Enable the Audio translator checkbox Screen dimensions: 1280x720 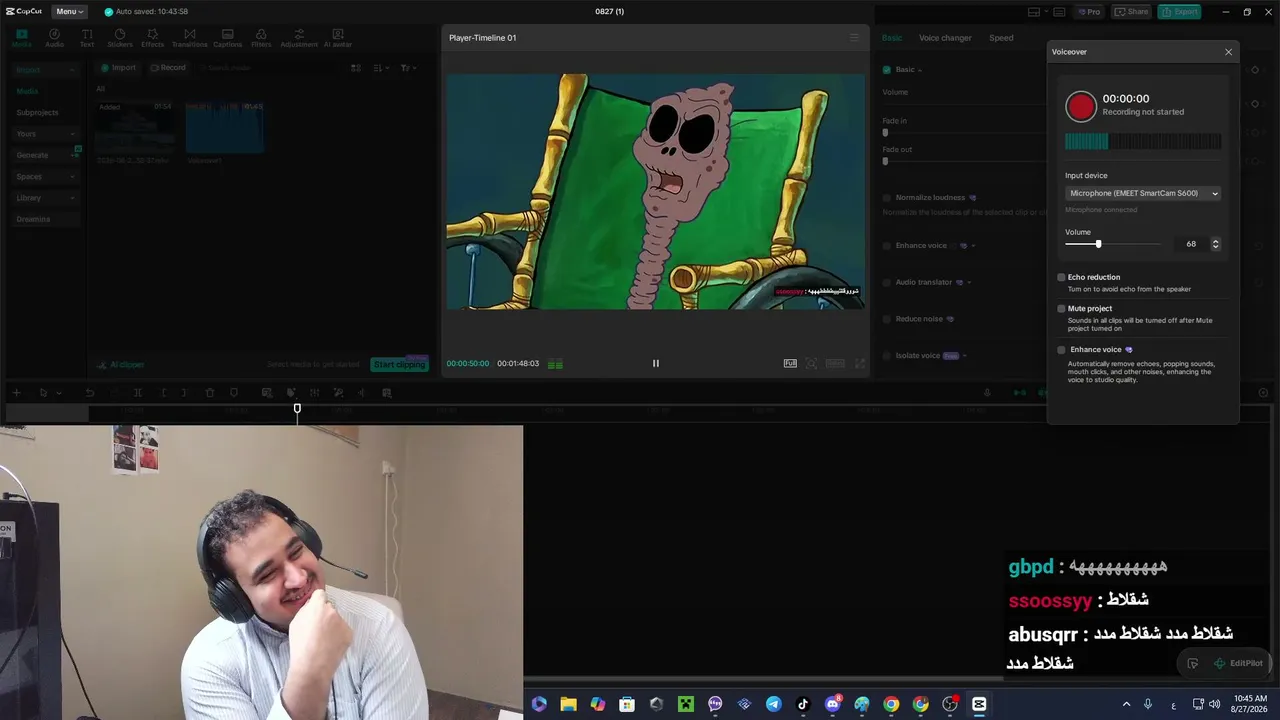click(886, 282)
